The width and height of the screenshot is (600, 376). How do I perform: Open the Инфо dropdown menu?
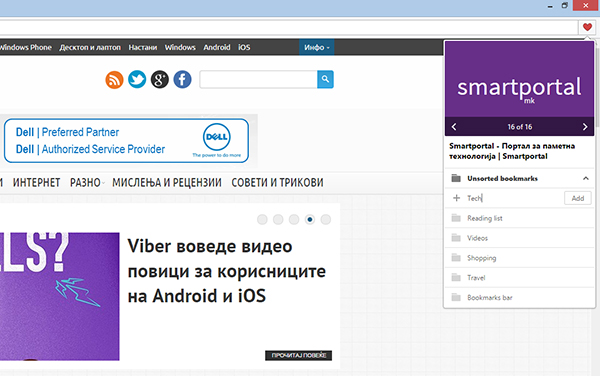click(316, 47)
